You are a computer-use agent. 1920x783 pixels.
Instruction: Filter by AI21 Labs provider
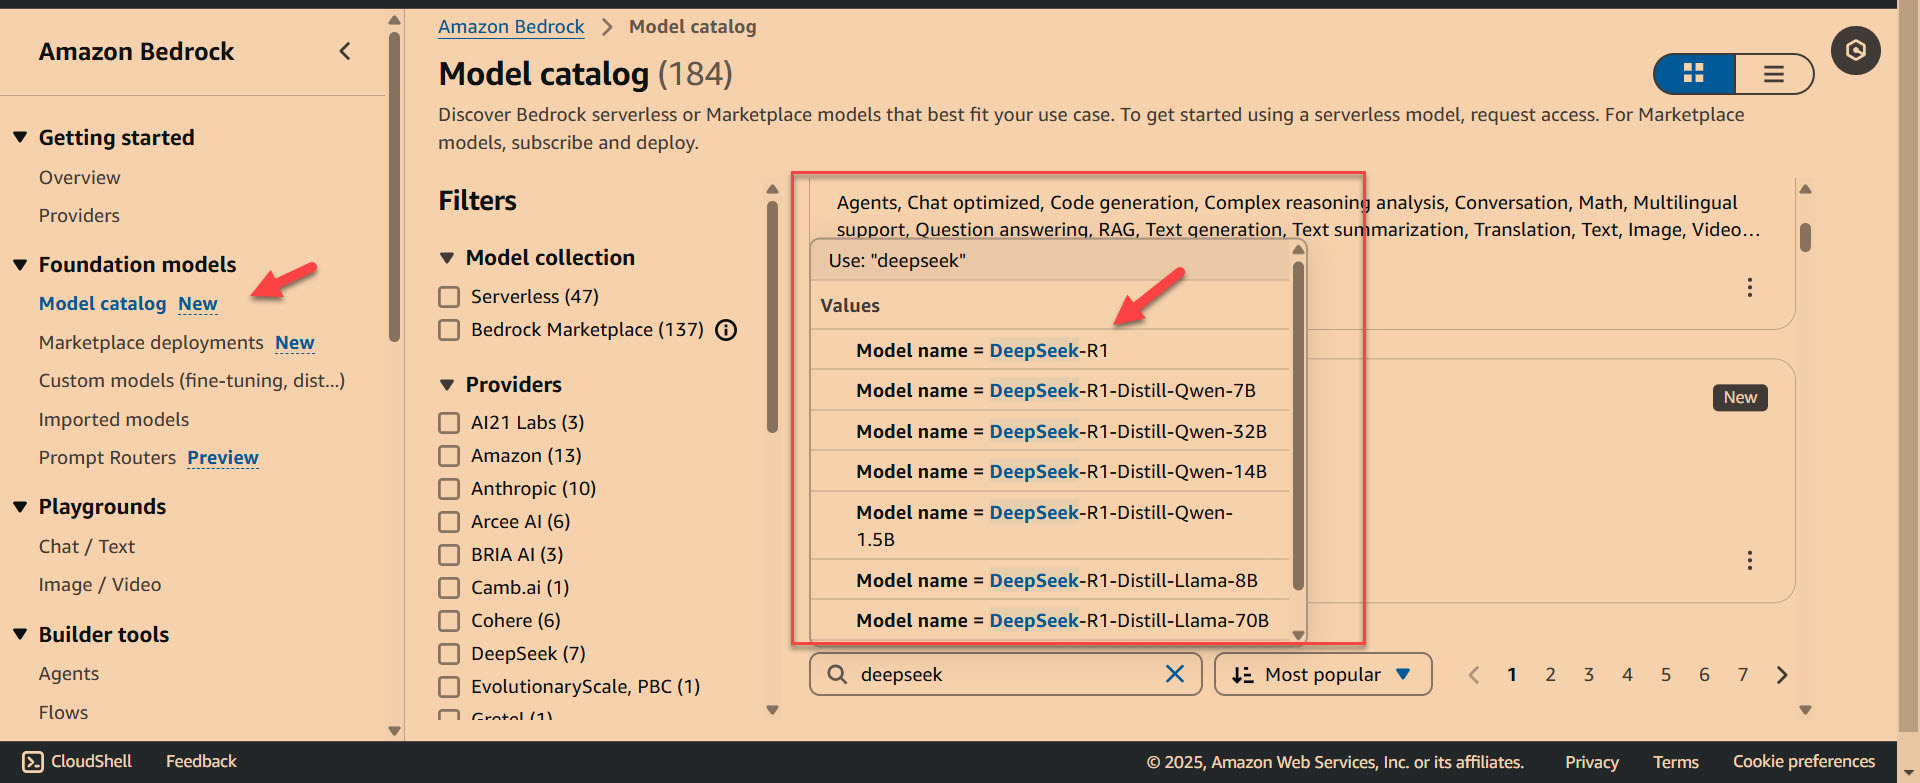(x=449, y=423)
